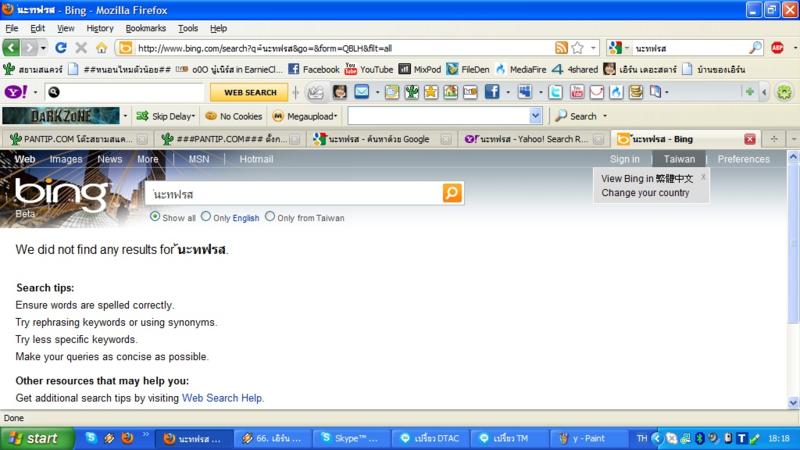Expand the address bar URL dropdown

[593, 48]
